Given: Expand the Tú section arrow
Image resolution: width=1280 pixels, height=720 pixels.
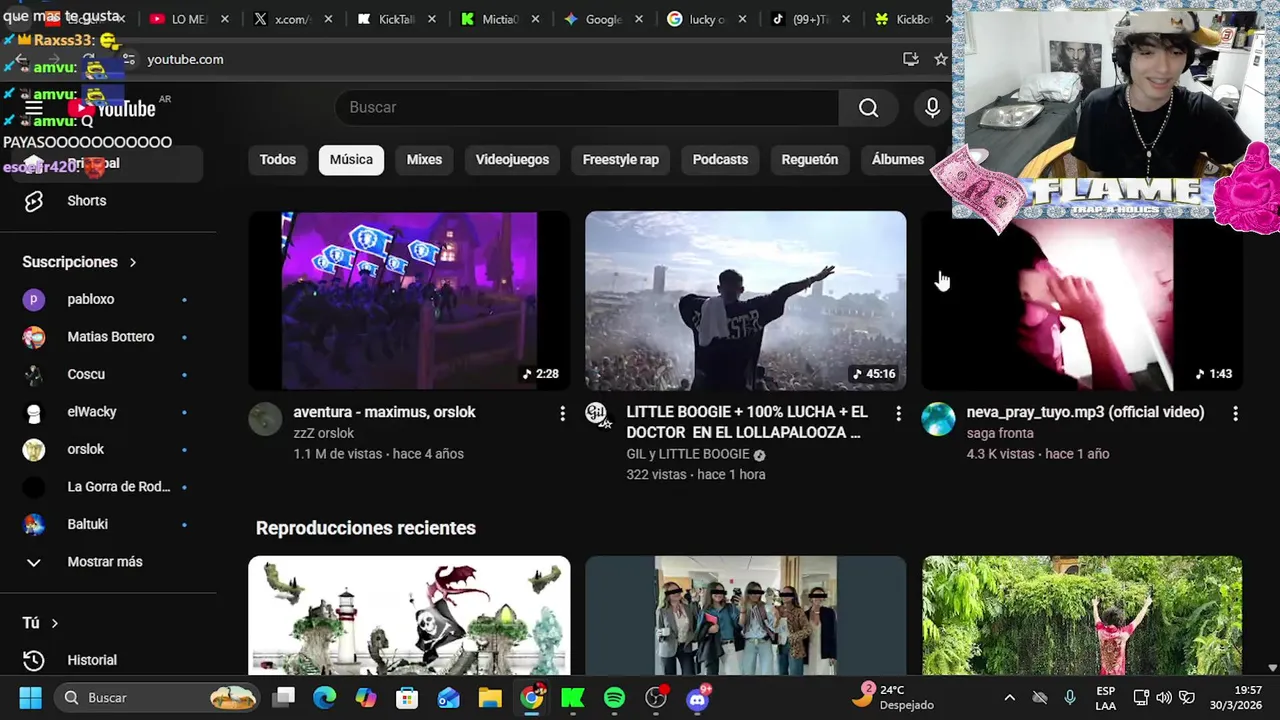Looking at the screenshot, I should (54, 623).
